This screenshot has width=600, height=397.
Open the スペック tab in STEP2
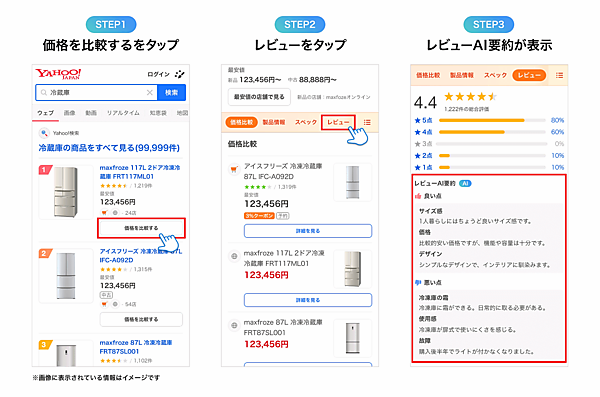coord(306,122)
